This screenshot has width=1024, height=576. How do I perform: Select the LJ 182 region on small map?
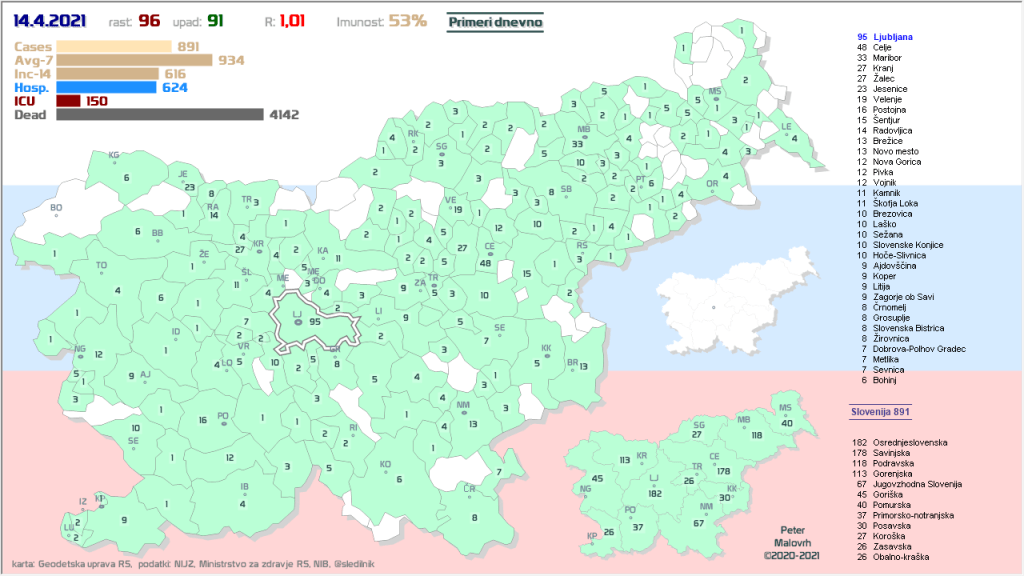point(655,487)
